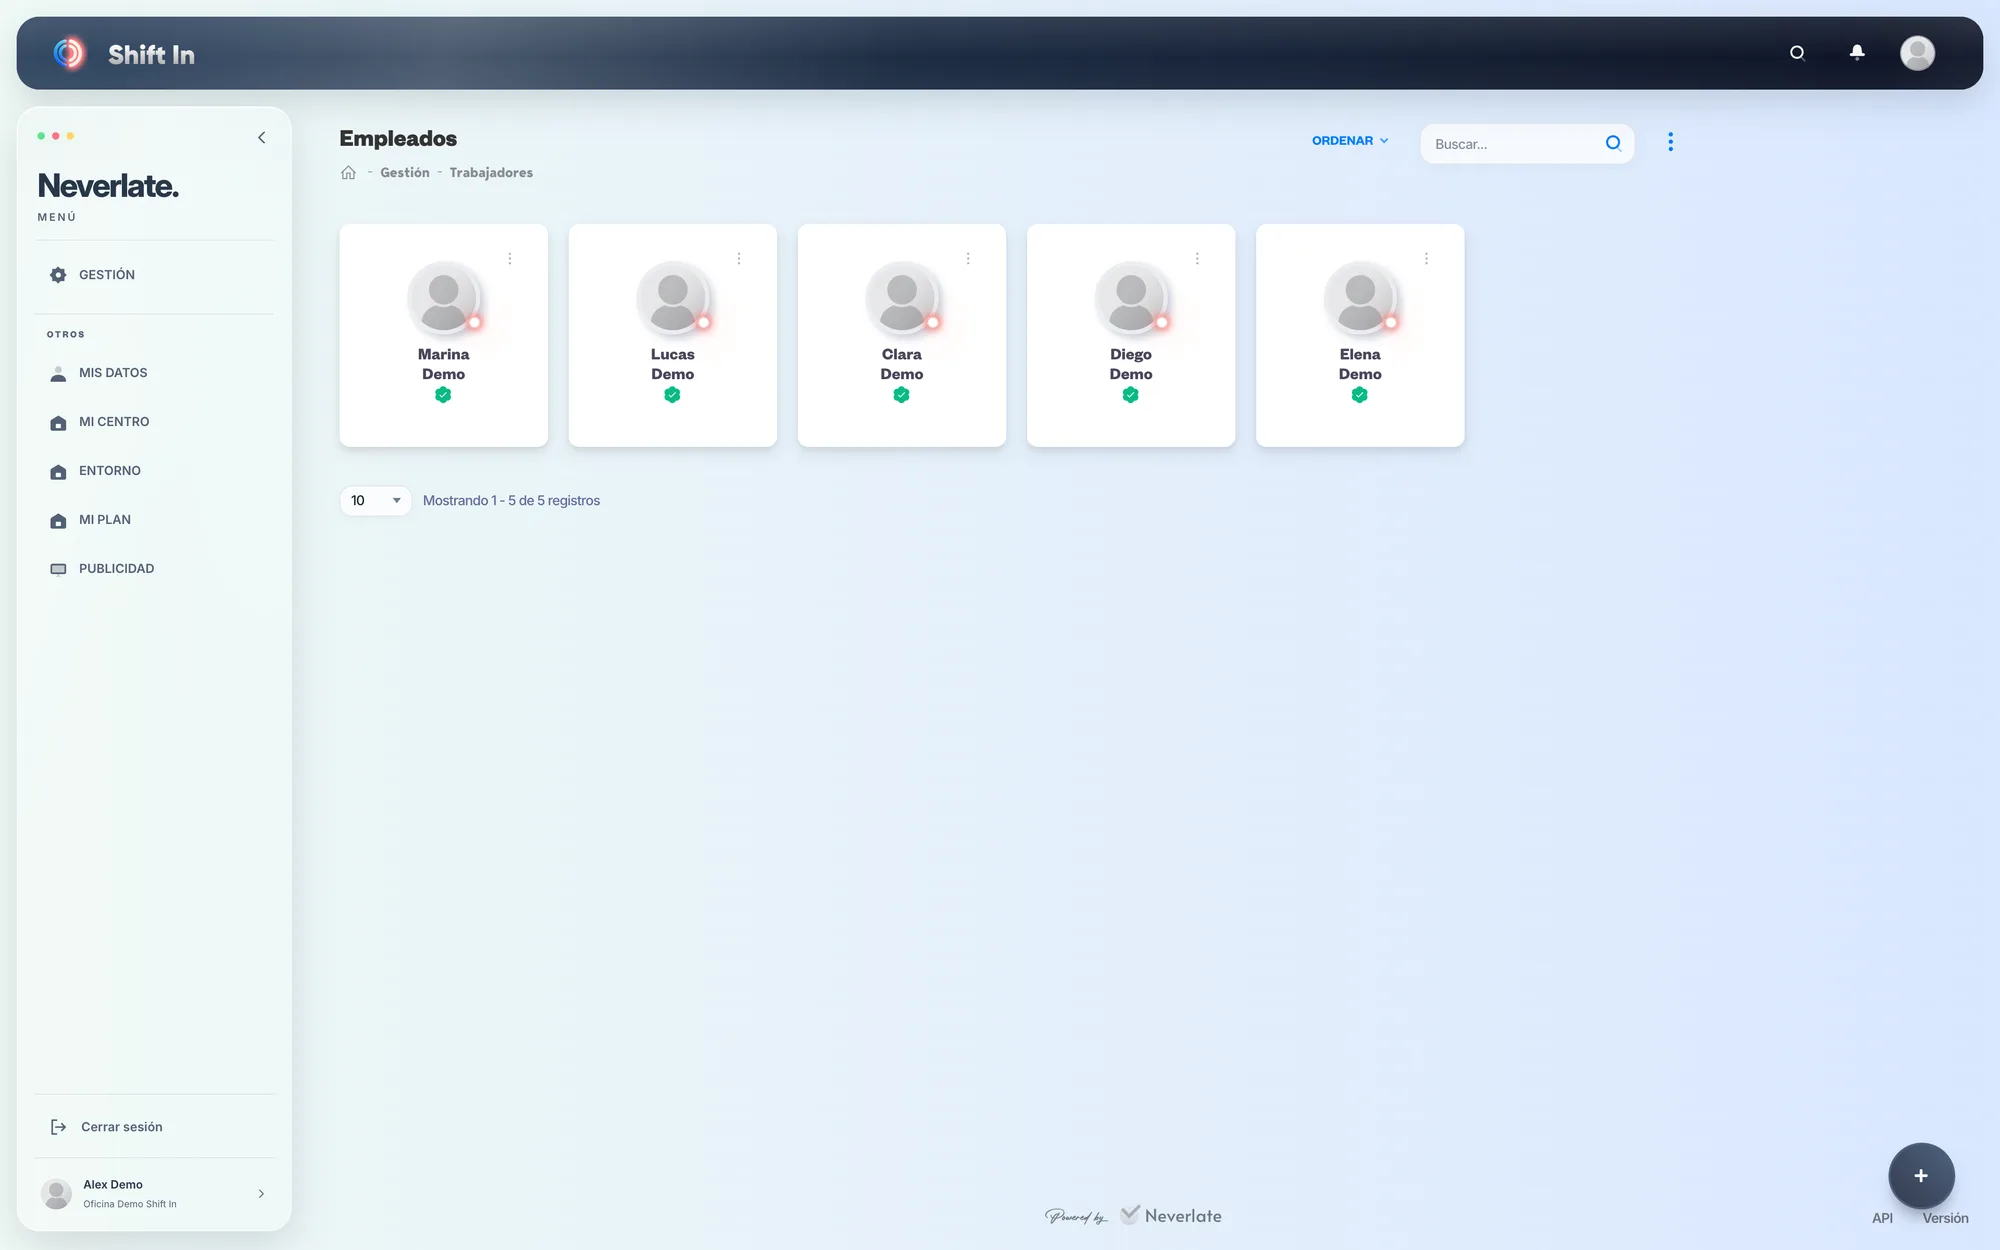Open Elena Demo card options menu

[x=1426, y=259]
